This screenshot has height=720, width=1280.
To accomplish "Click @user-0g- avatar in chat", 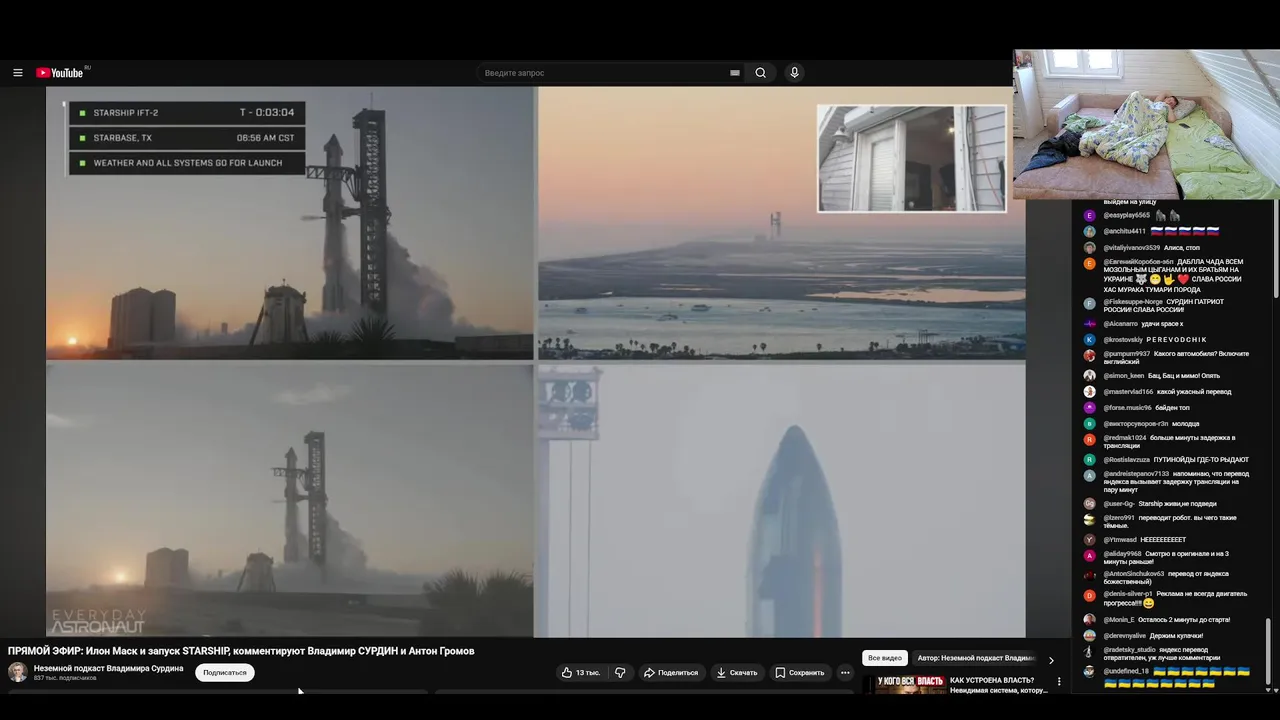I will [1090, 504].
